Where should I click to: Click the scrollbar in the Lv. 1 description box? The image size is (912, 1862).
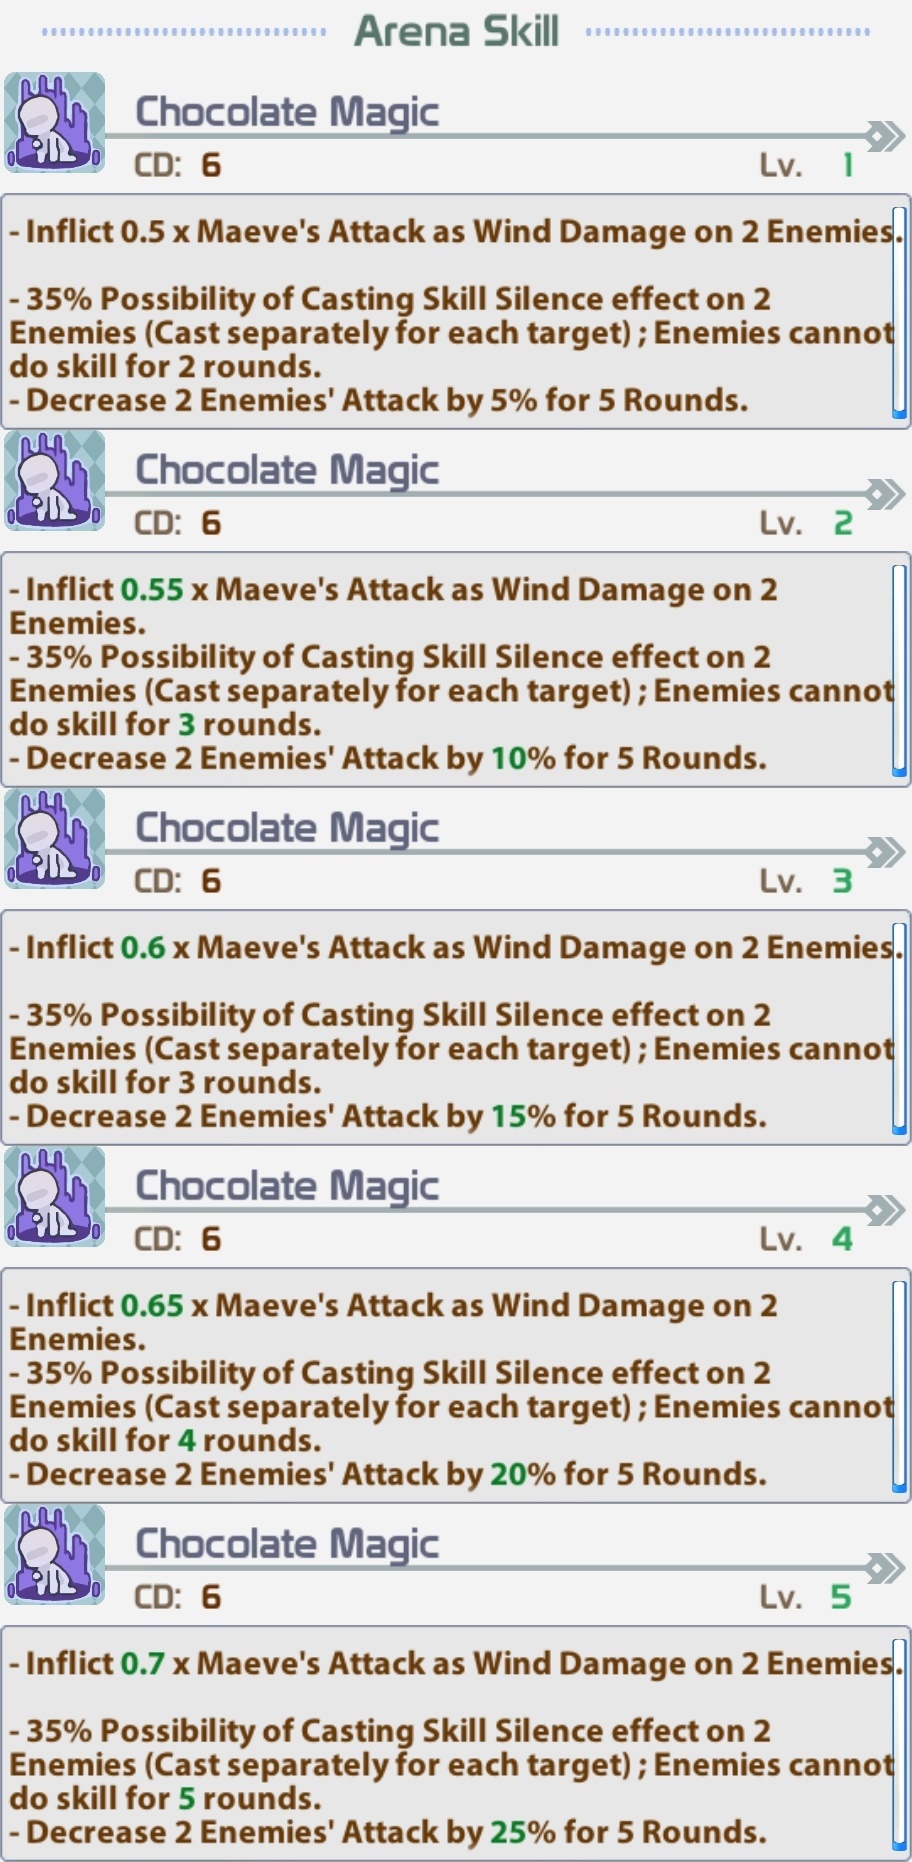pyautogui.click(x=899, y=312)
